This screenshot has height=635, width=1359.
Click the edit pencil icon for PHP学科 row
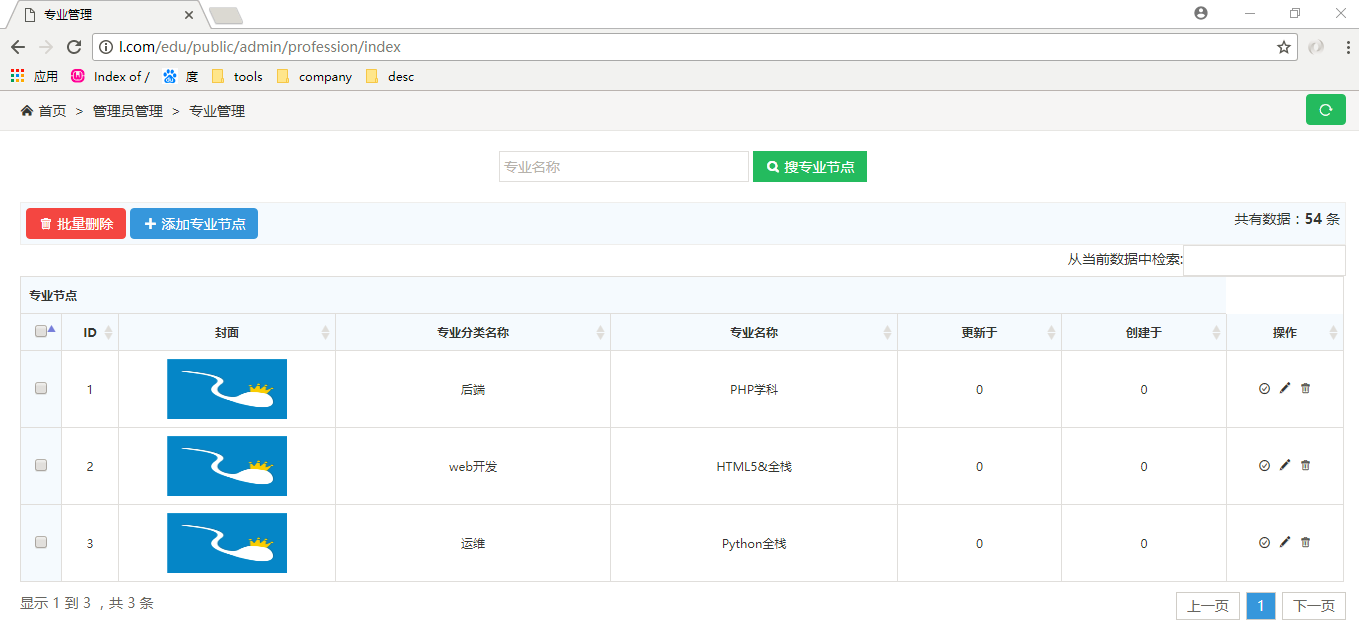point(1285,388)
